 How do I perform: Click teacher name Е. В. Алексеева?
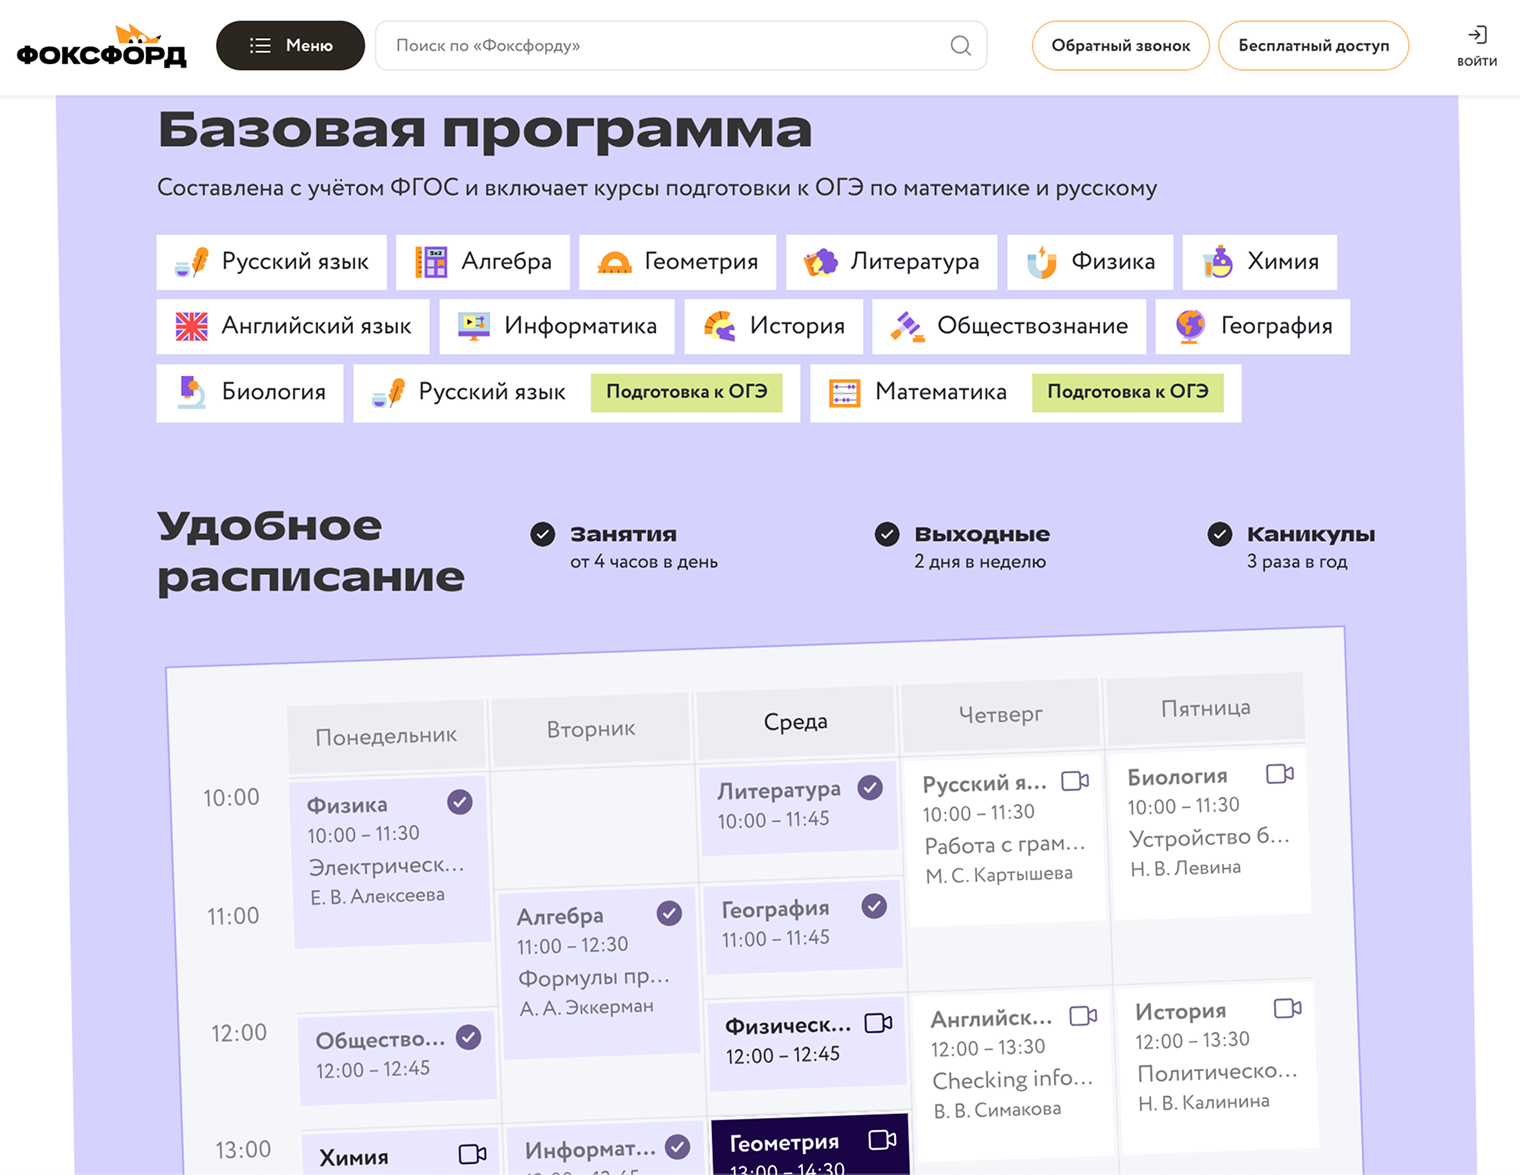378,896
